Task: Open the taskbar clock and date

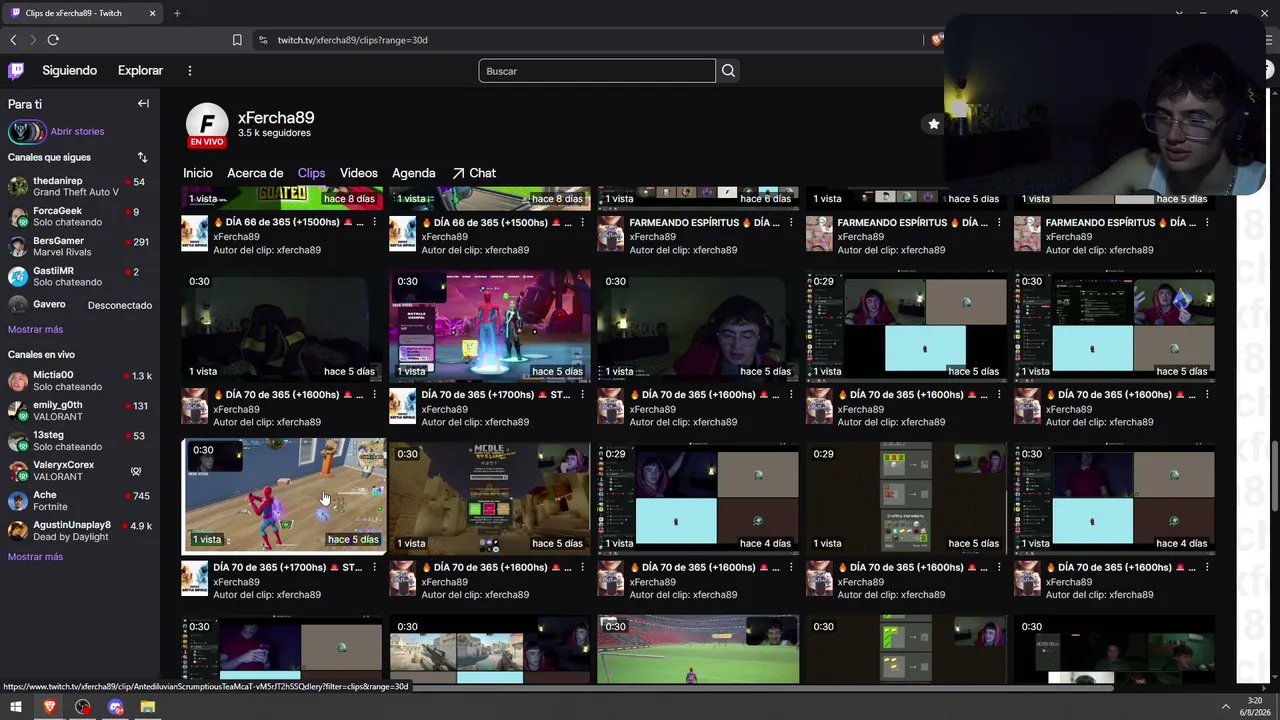Action: point(1255,707)
